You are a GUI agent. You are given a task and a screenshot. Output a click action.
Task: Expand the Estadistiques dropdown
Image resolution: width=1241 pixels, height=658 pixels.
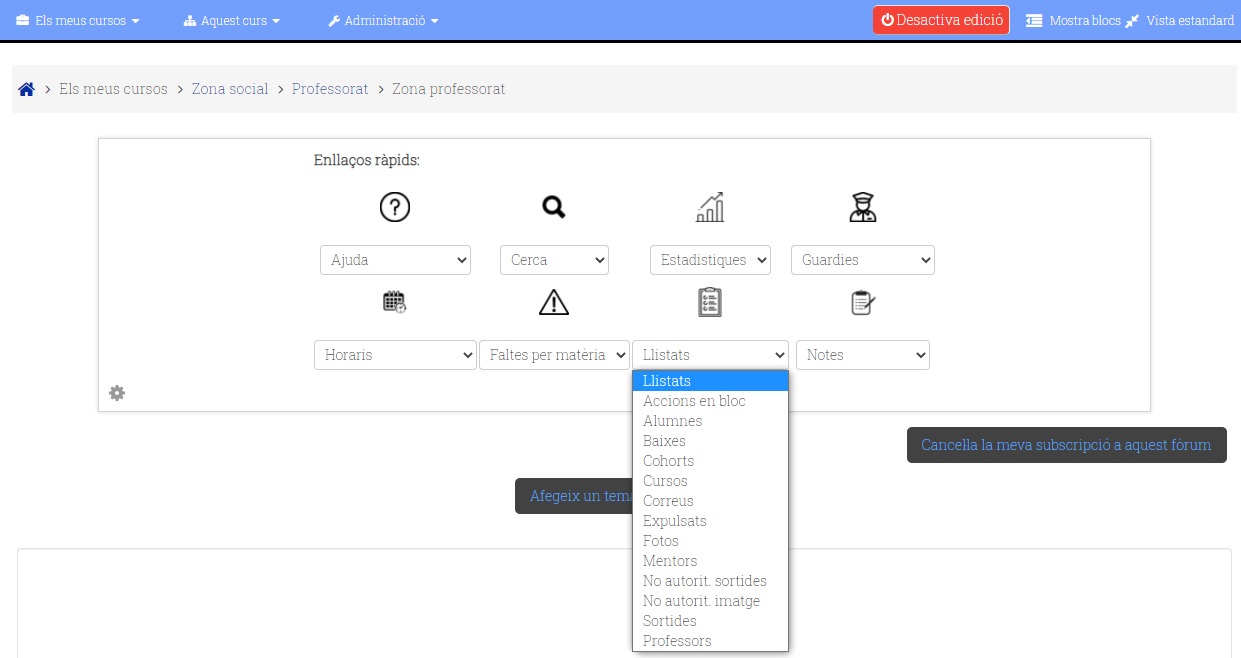pos(710,260)
